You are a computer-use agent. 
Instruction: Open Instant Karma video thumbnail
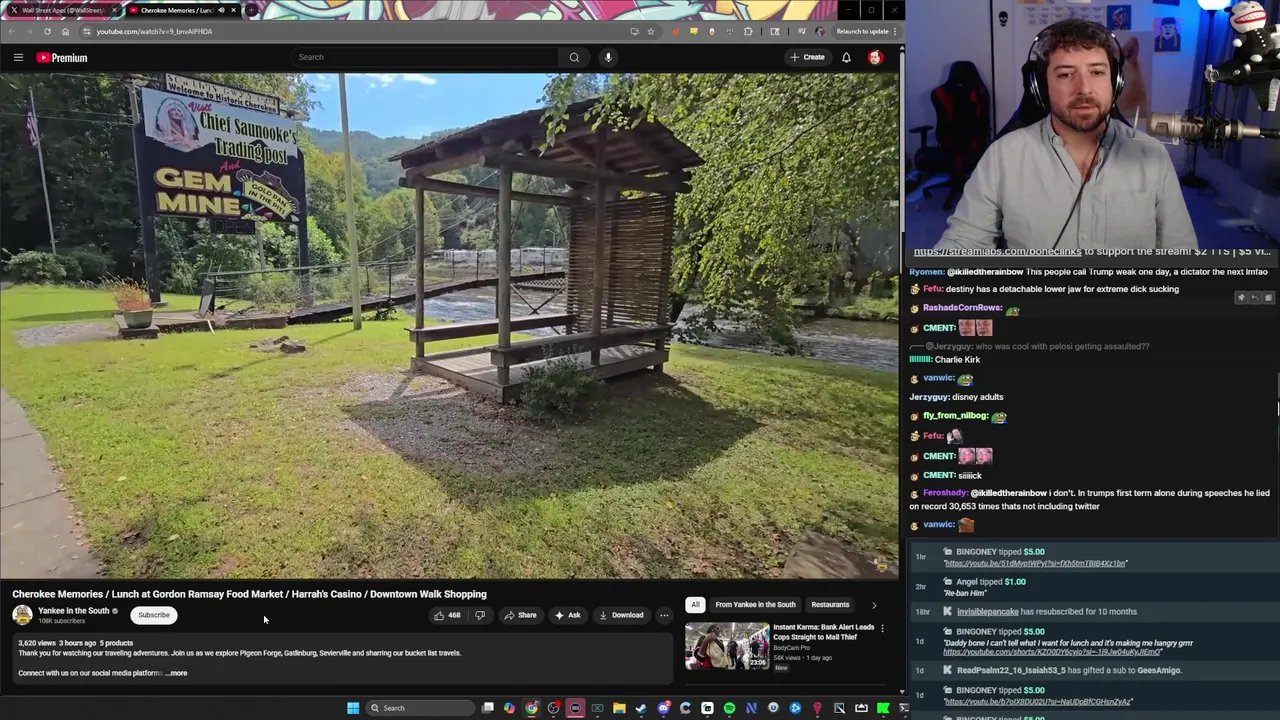point(727,646)
